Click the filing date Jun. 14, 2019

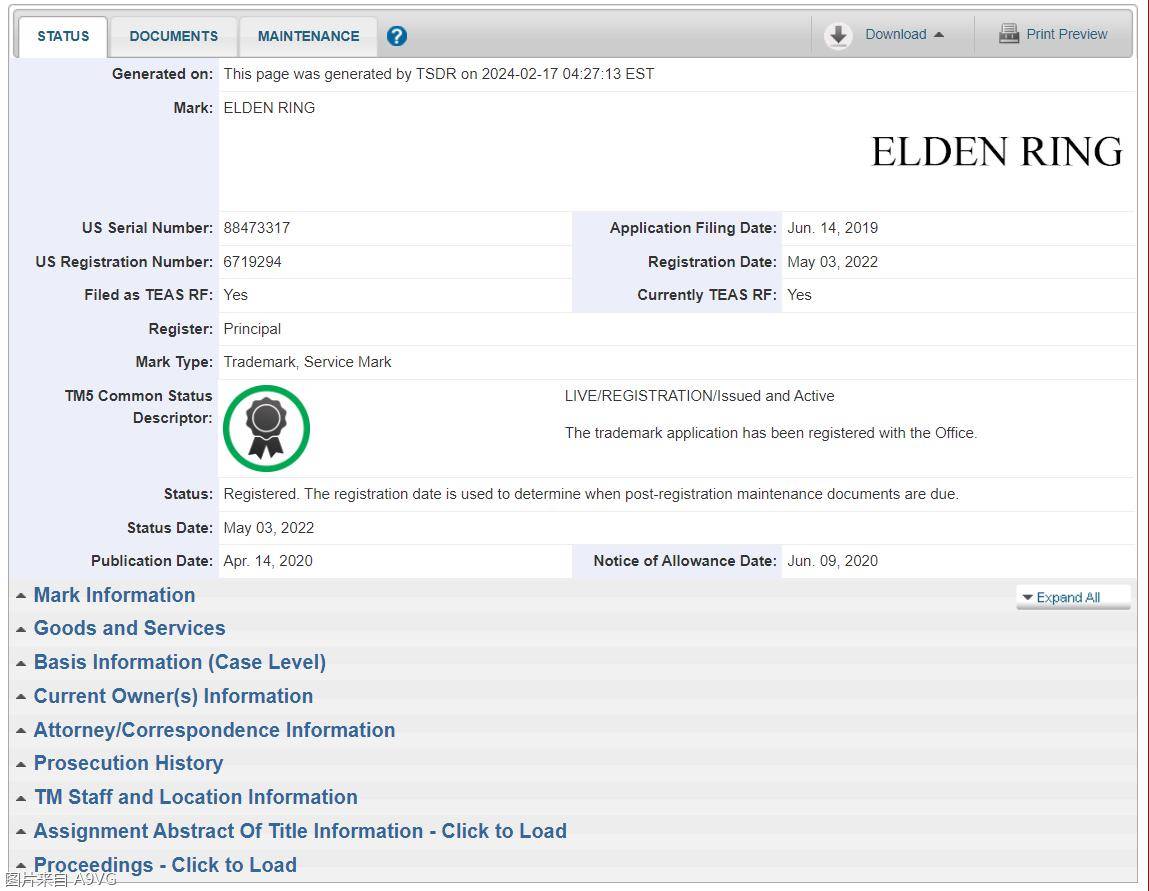click(832, 228)
